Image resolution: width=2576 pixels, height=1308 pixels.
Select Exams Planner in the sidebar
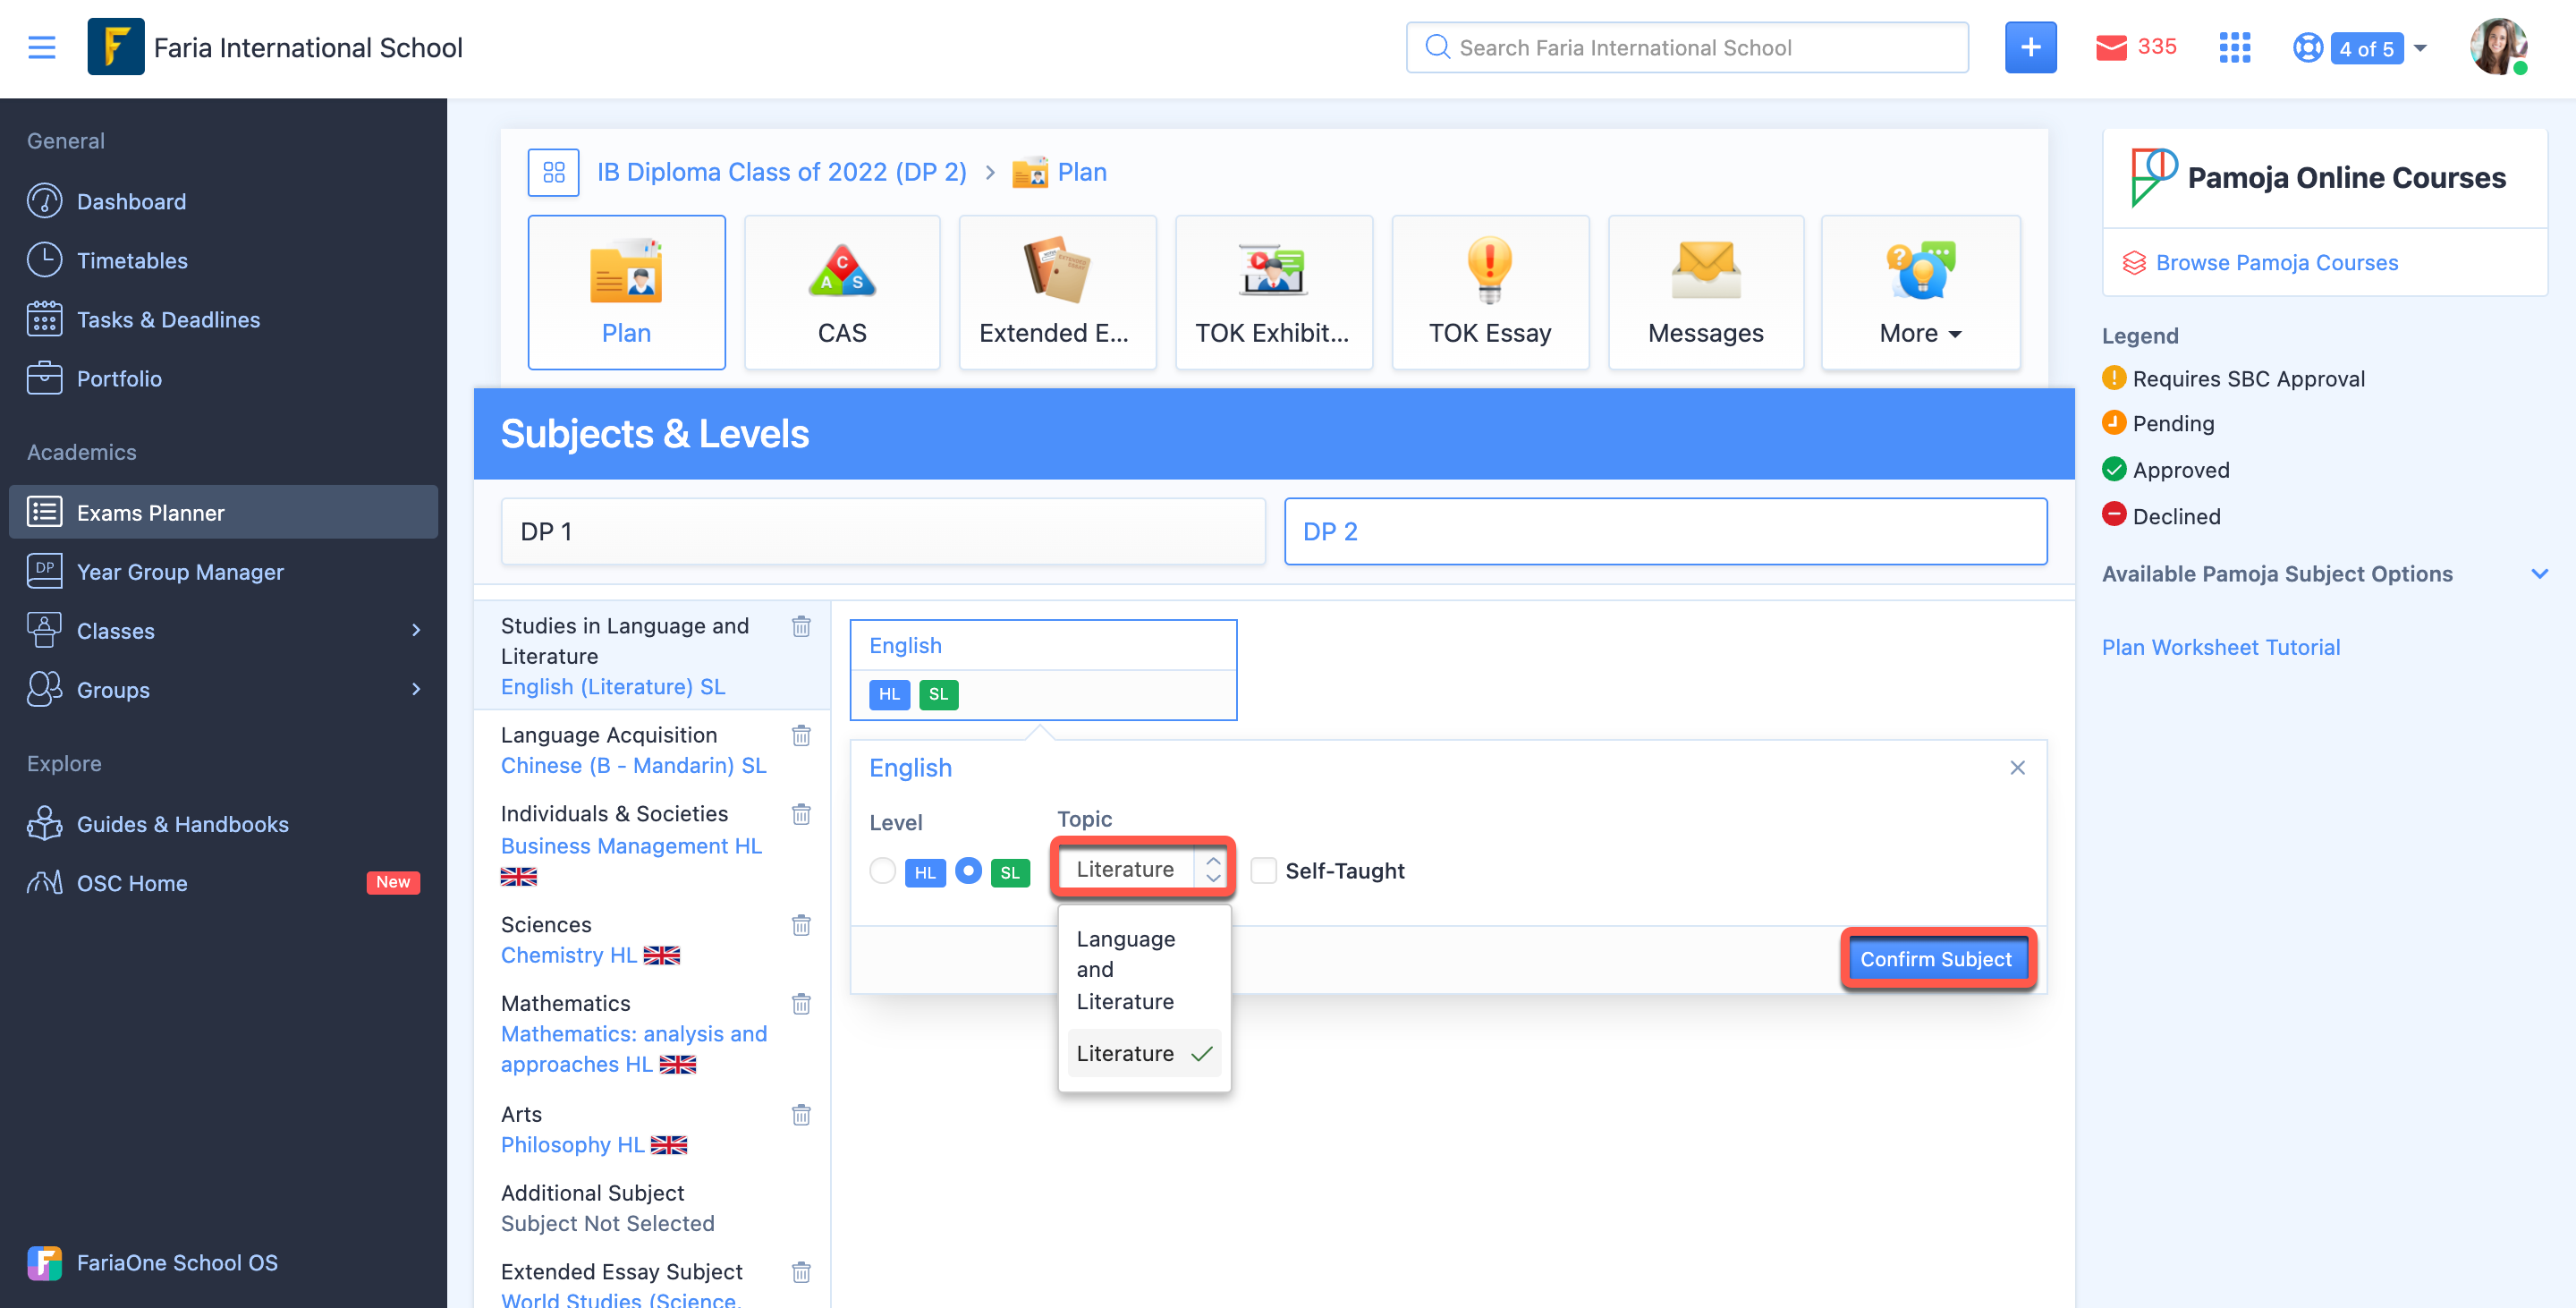click(223, 512)
